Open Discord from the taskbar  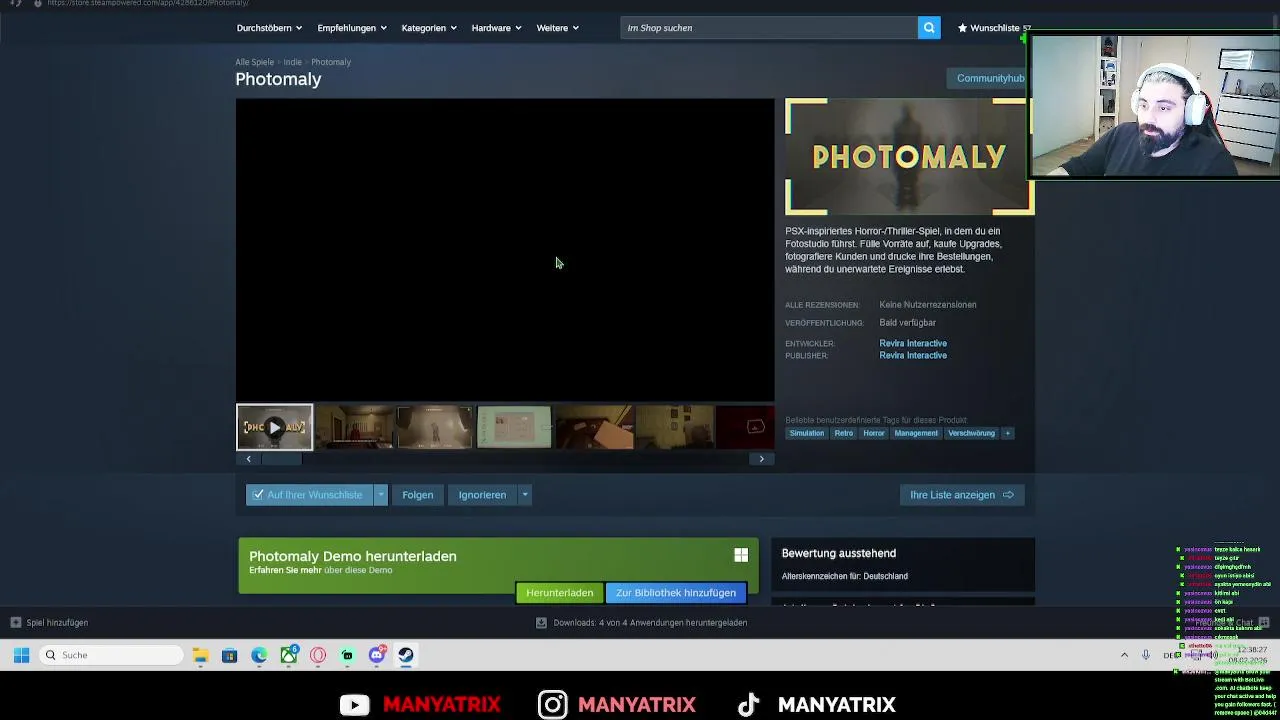[x=377, y=655]
